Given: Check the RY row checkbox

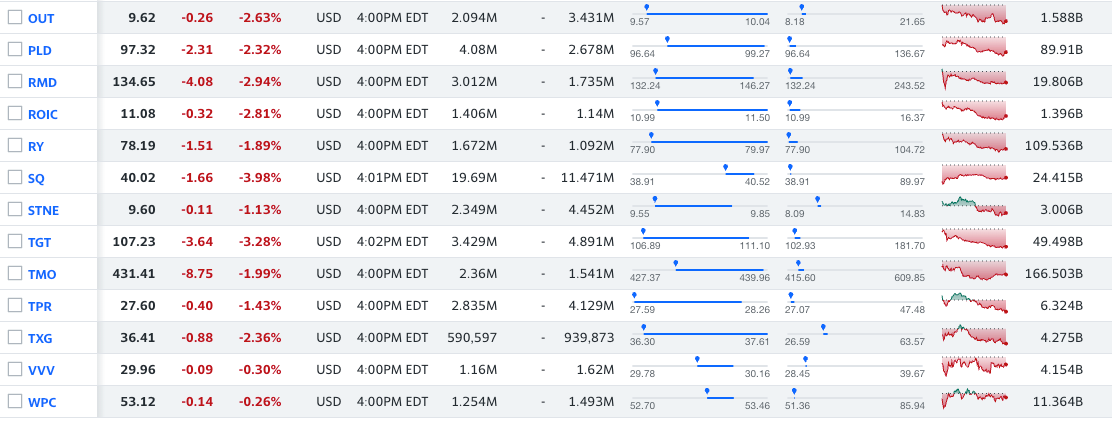Looking at the screenshot, I should pos(15,145).
